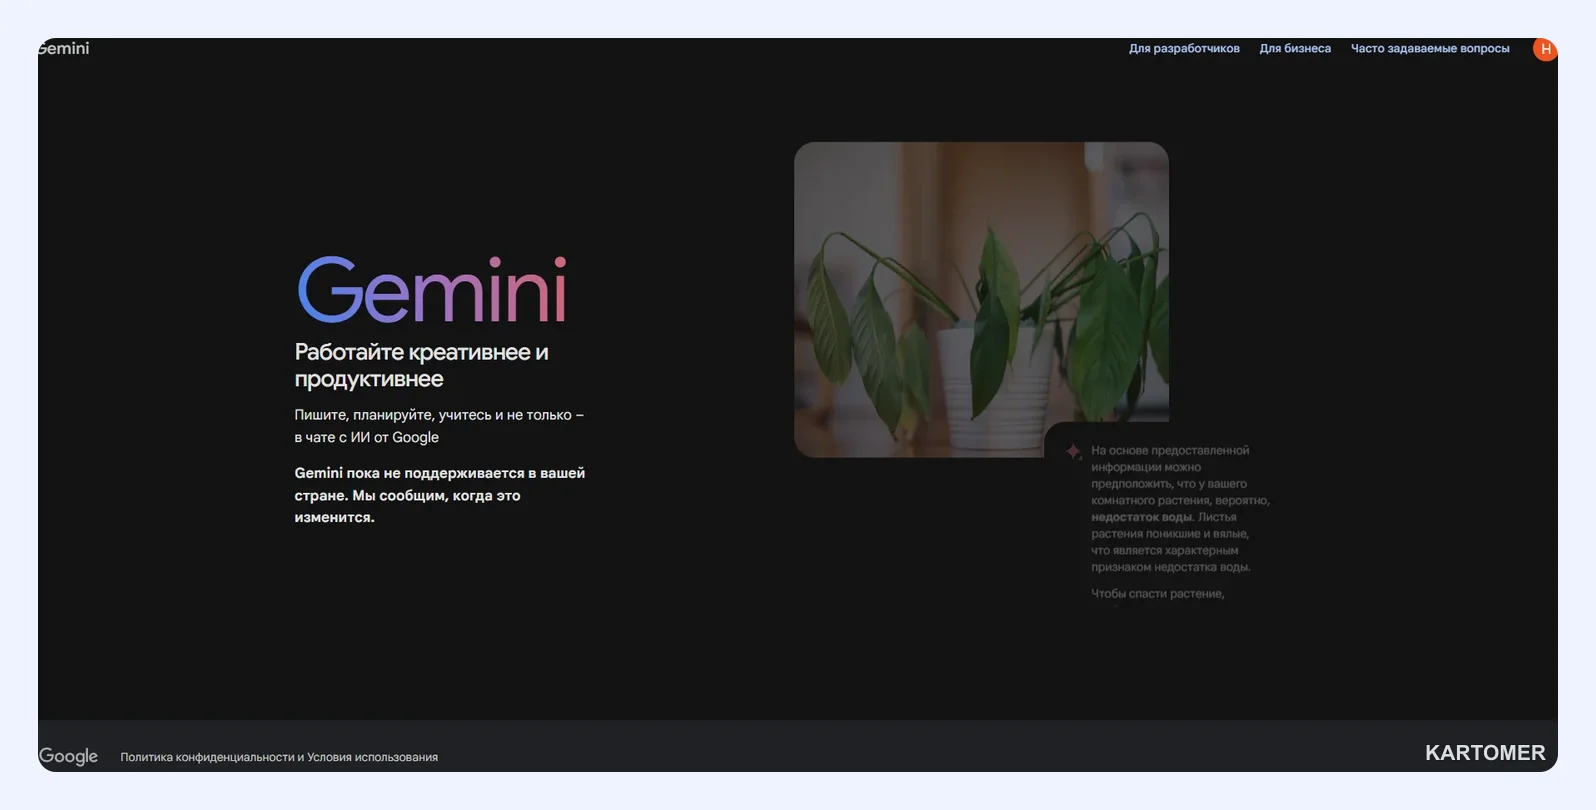
Task: Click the text 'Пишите, планируйте, учитесь и не только'
Action: pos(433,415)
